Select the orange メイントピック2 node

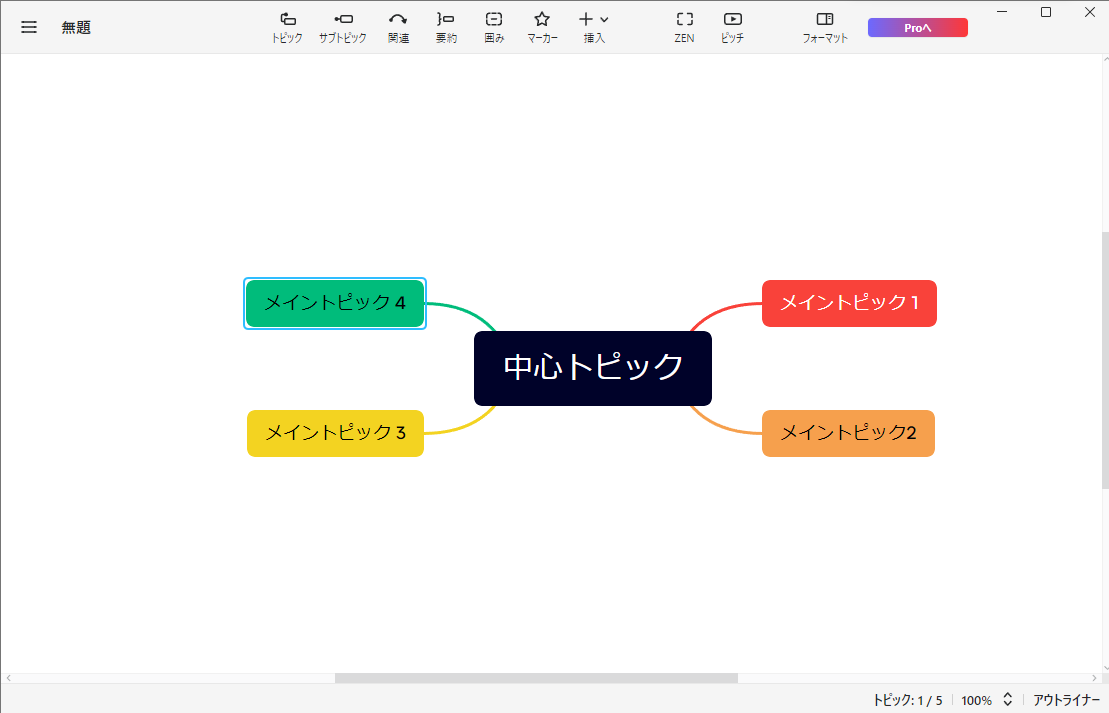(848, 433)
